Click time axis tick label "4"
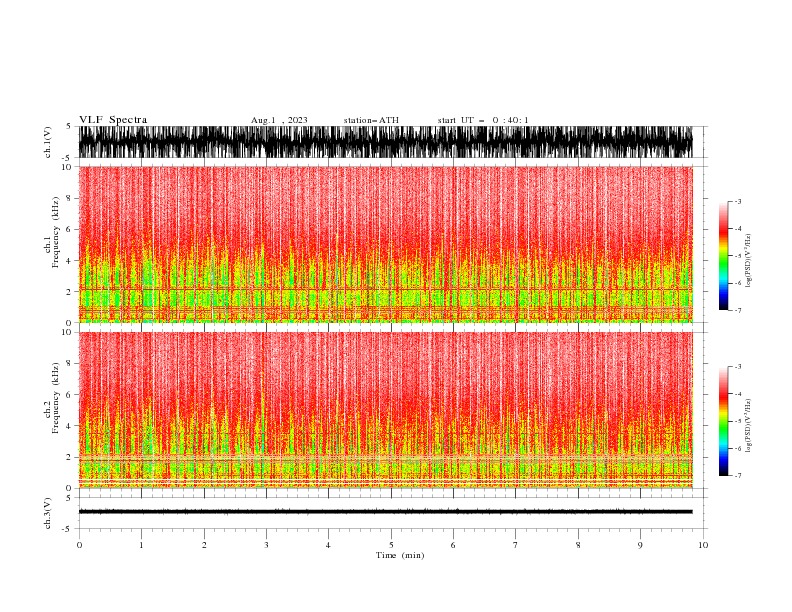 (328, 545)
